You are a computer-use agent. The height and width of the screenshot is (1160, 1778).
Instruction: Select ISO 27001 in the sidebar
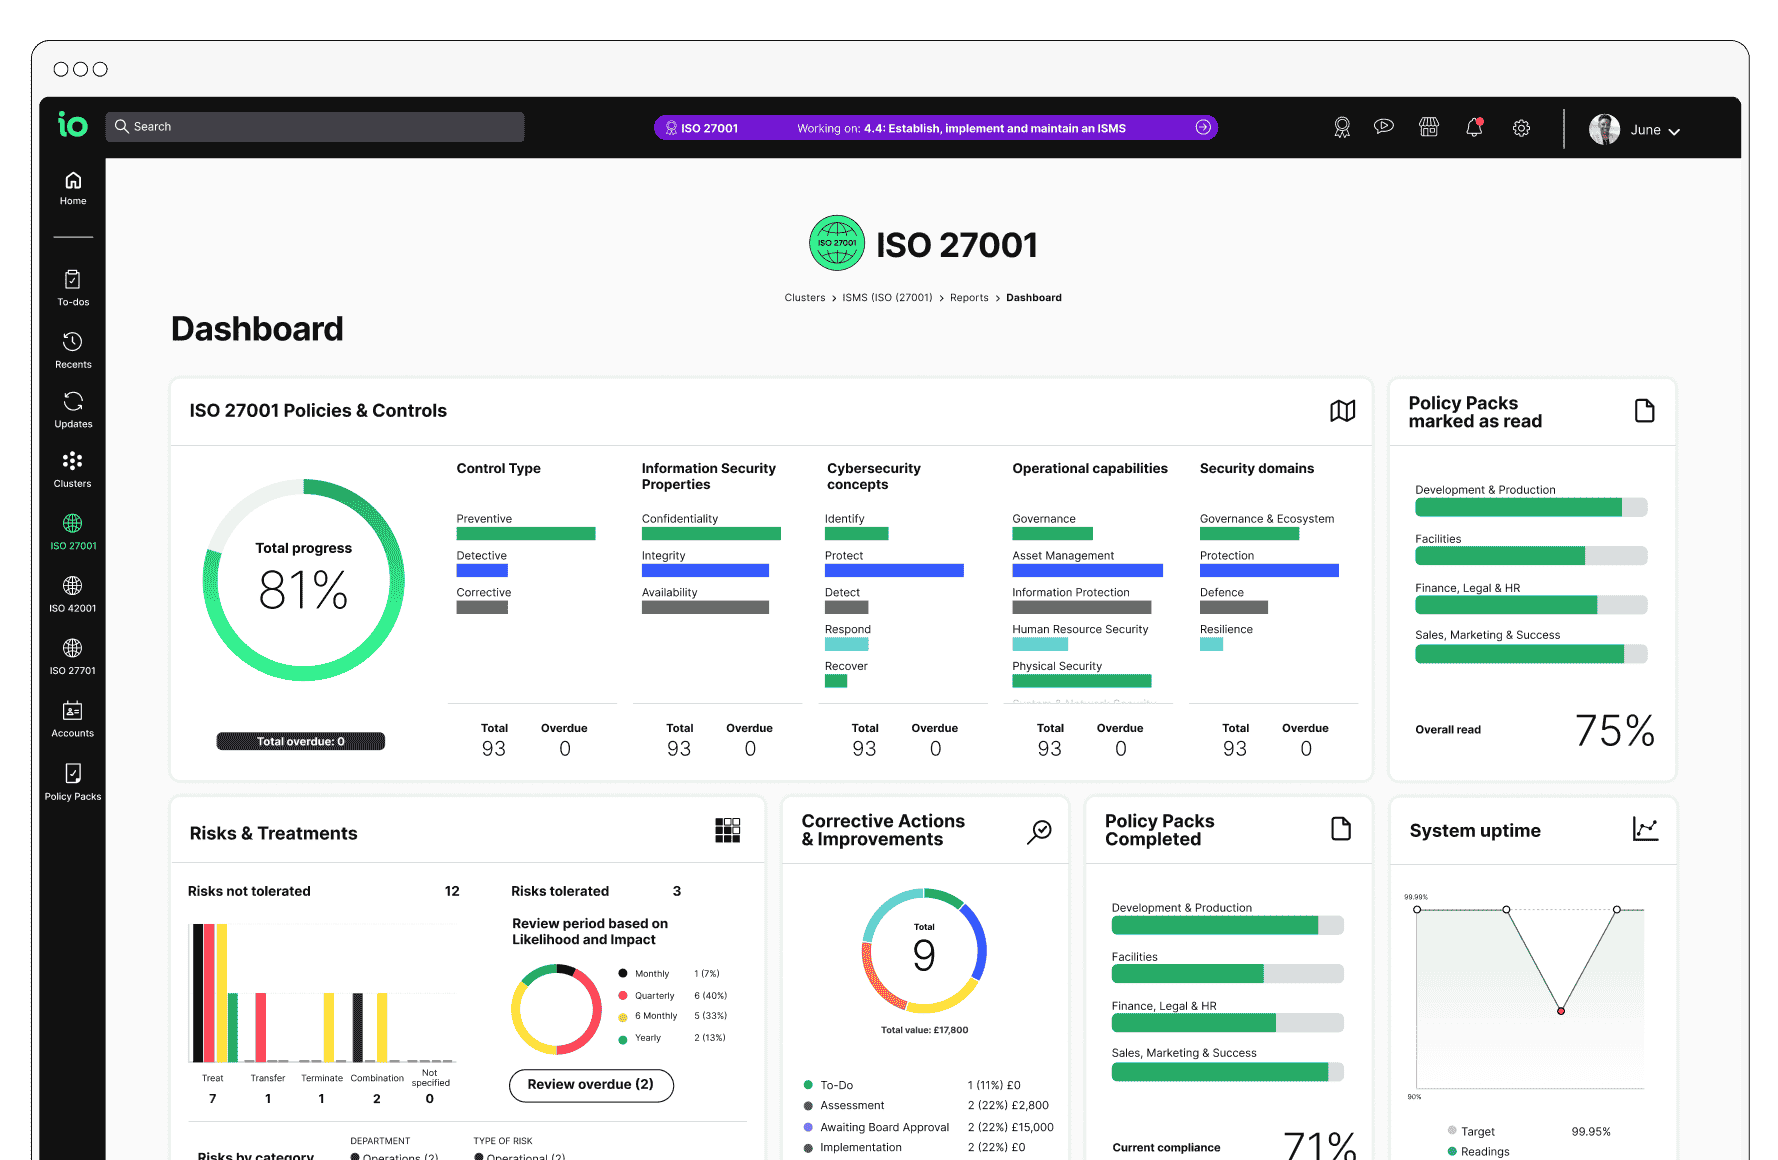point(73,532)
